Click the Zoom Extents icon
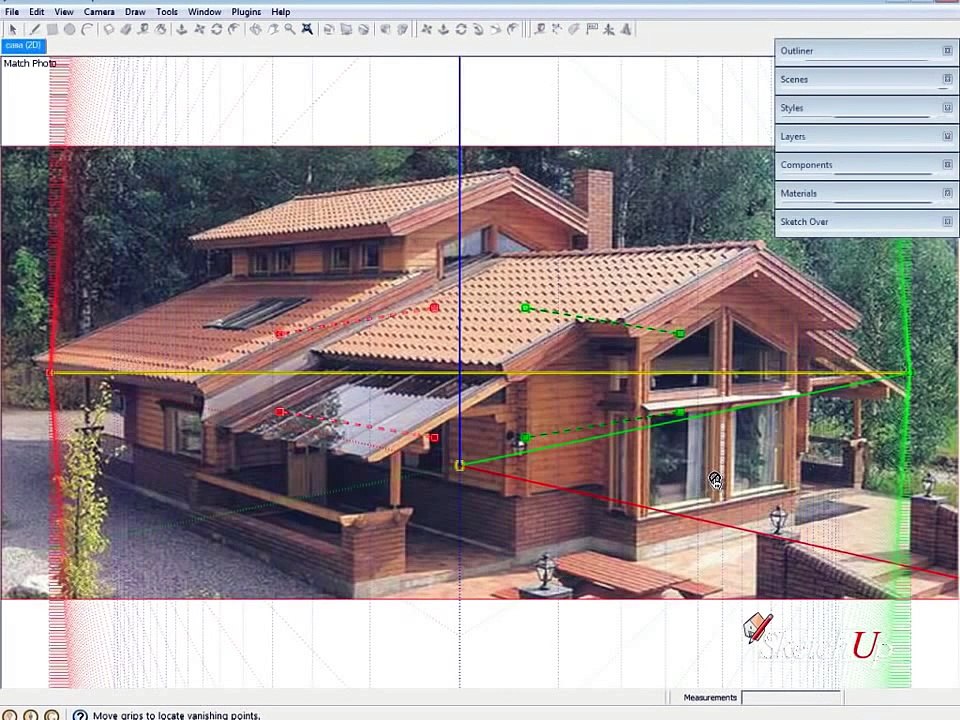This screenshot has width=960, height=720. coord(307,29)
